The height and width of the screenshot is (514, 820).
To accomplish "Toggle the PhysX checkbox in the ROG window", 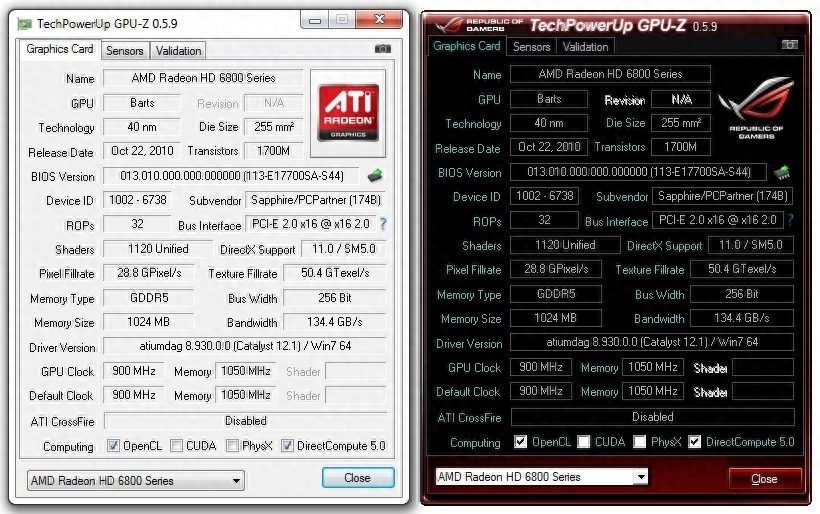I will [640, 442].
